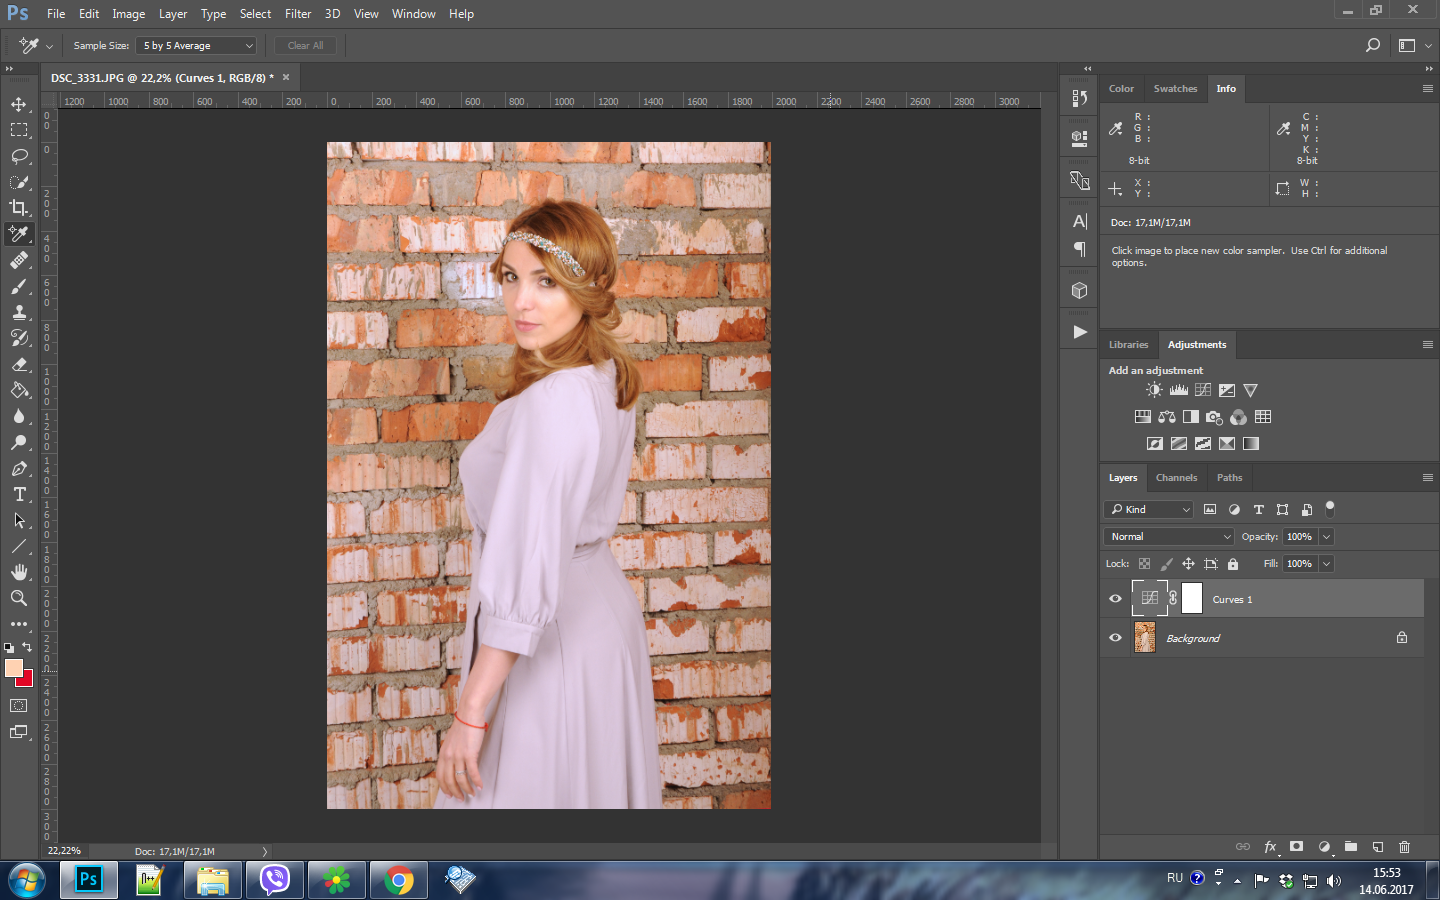
Task: Click the Clear All button
Action: tap(305, 46)
